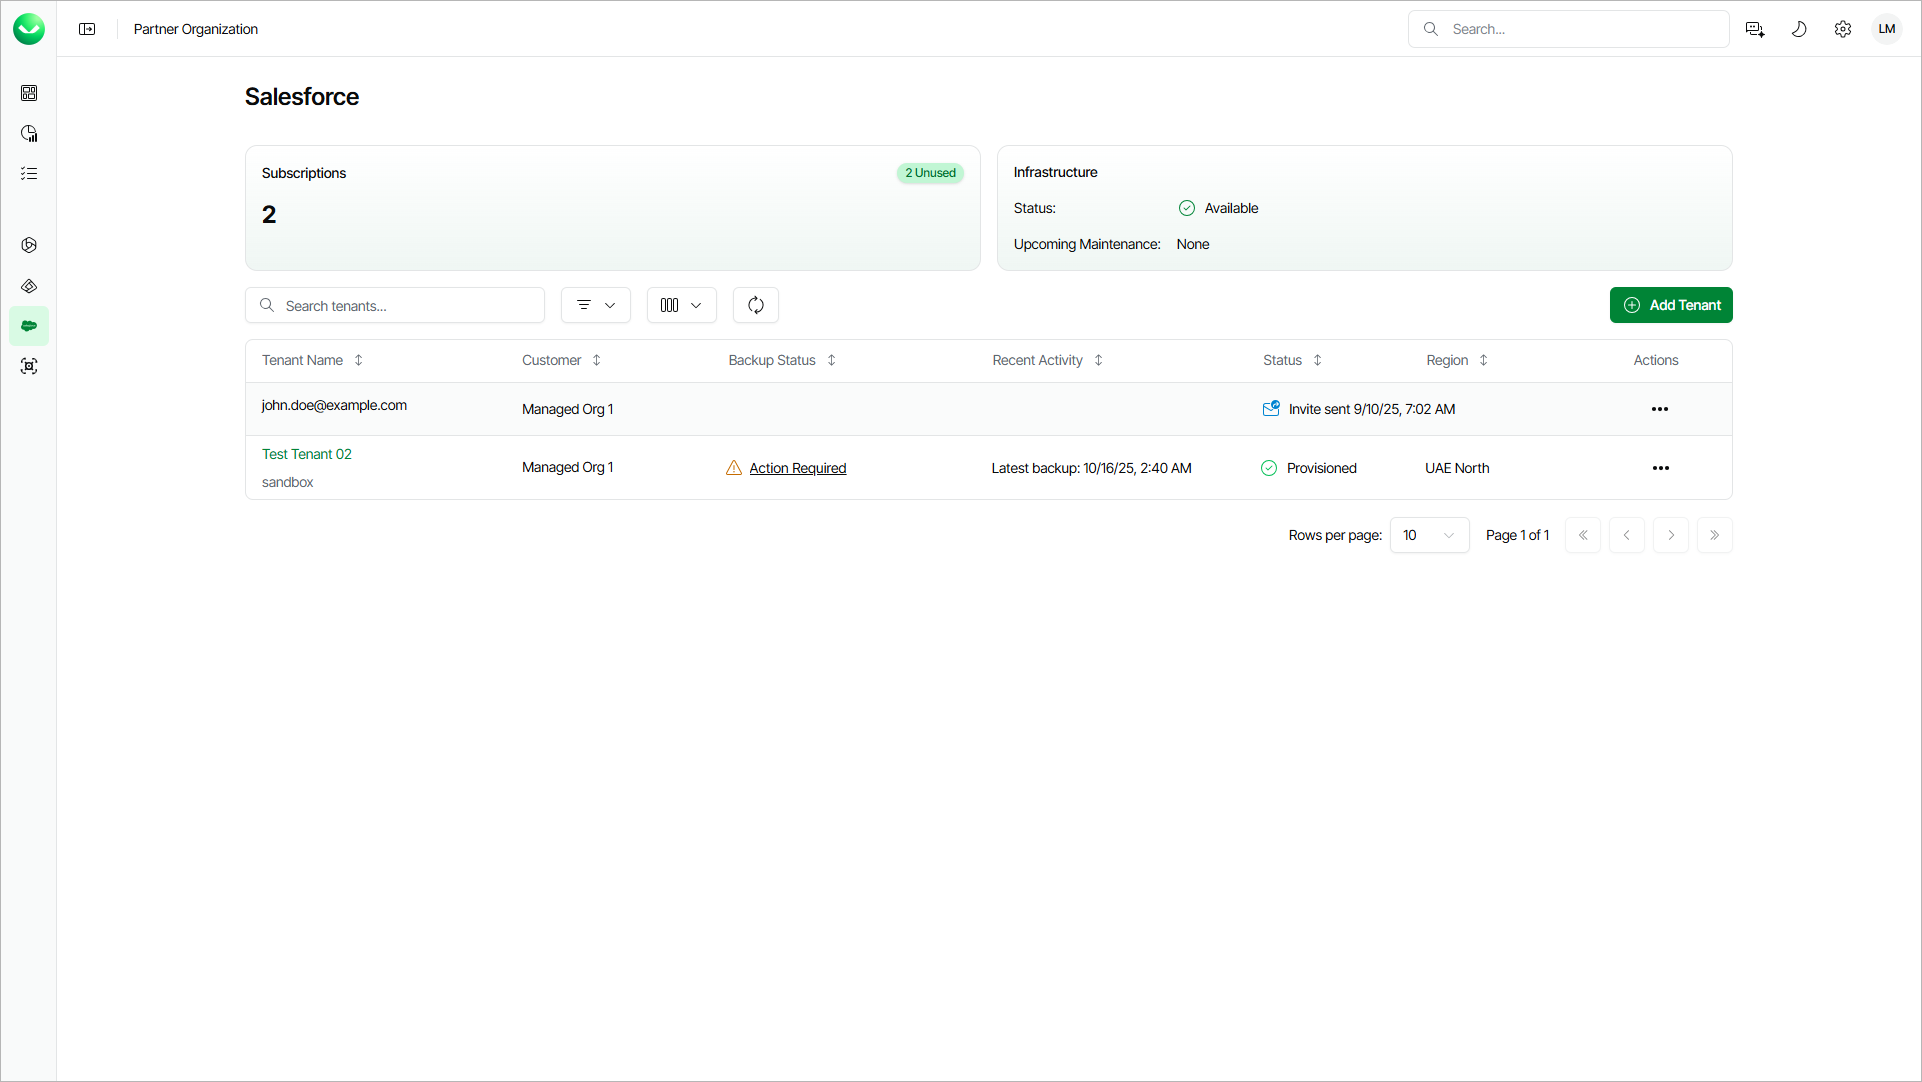Toggle the sidebar panel icon
Viewport: 1922px width, 1082px height.
[87, 29]
